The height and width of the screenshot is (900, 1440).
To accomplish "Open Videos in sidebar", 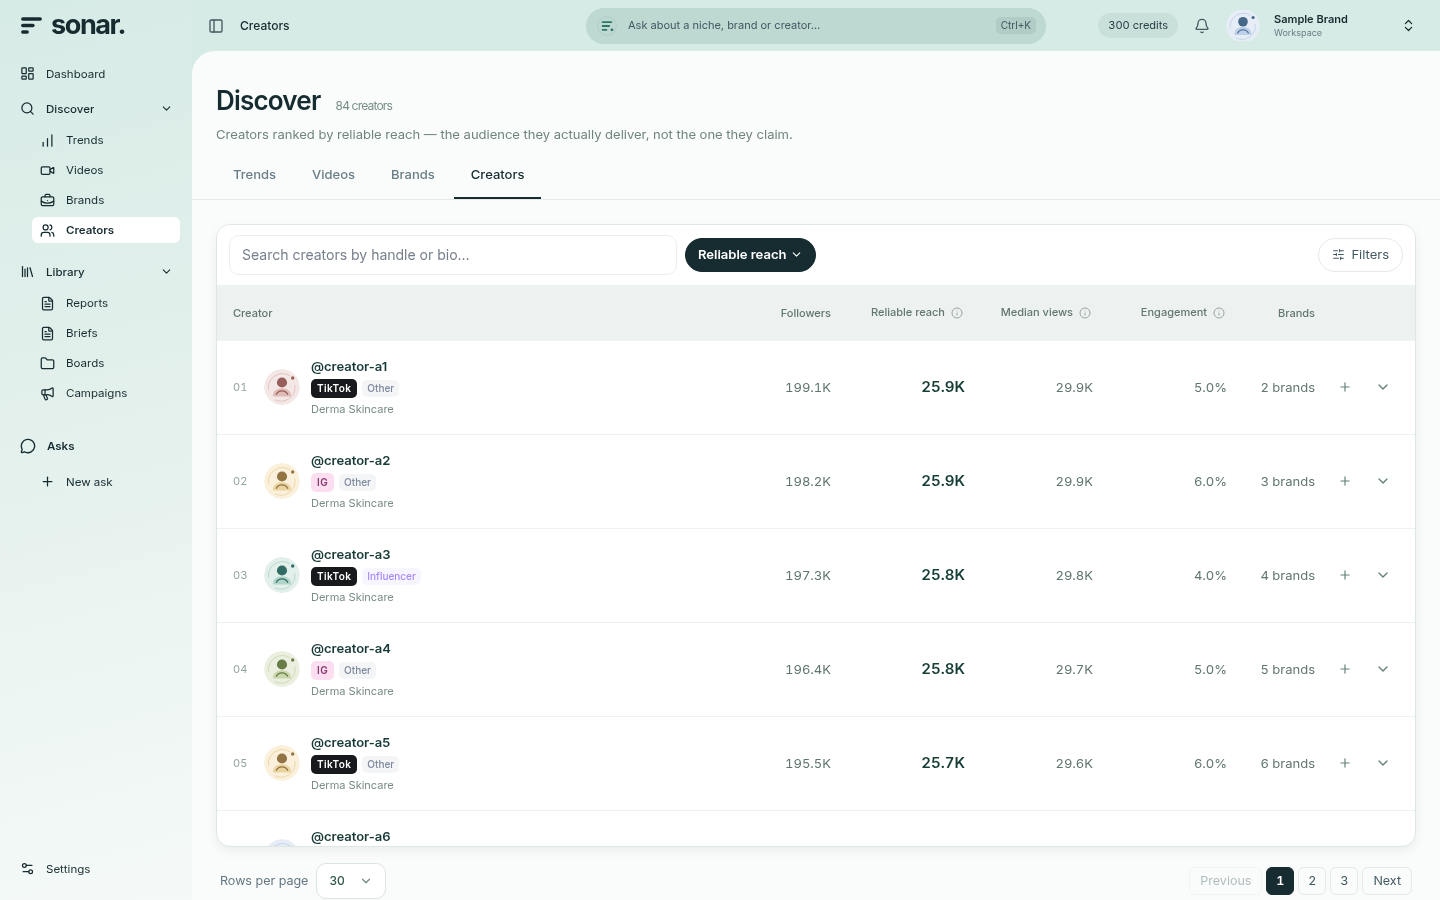I will [x=106, y=170].
